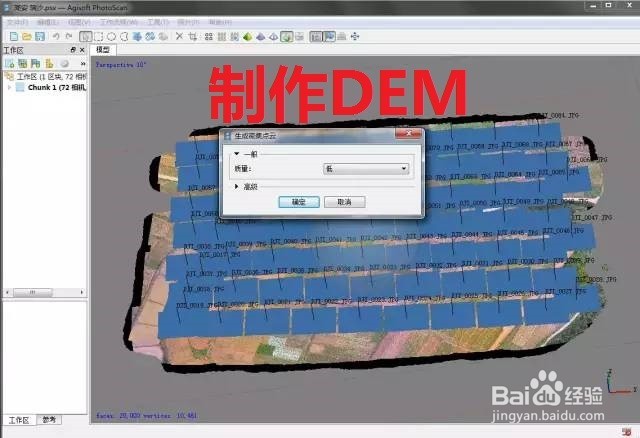
Task: Select the Navigation arrow tool
Action: [85, 37]
